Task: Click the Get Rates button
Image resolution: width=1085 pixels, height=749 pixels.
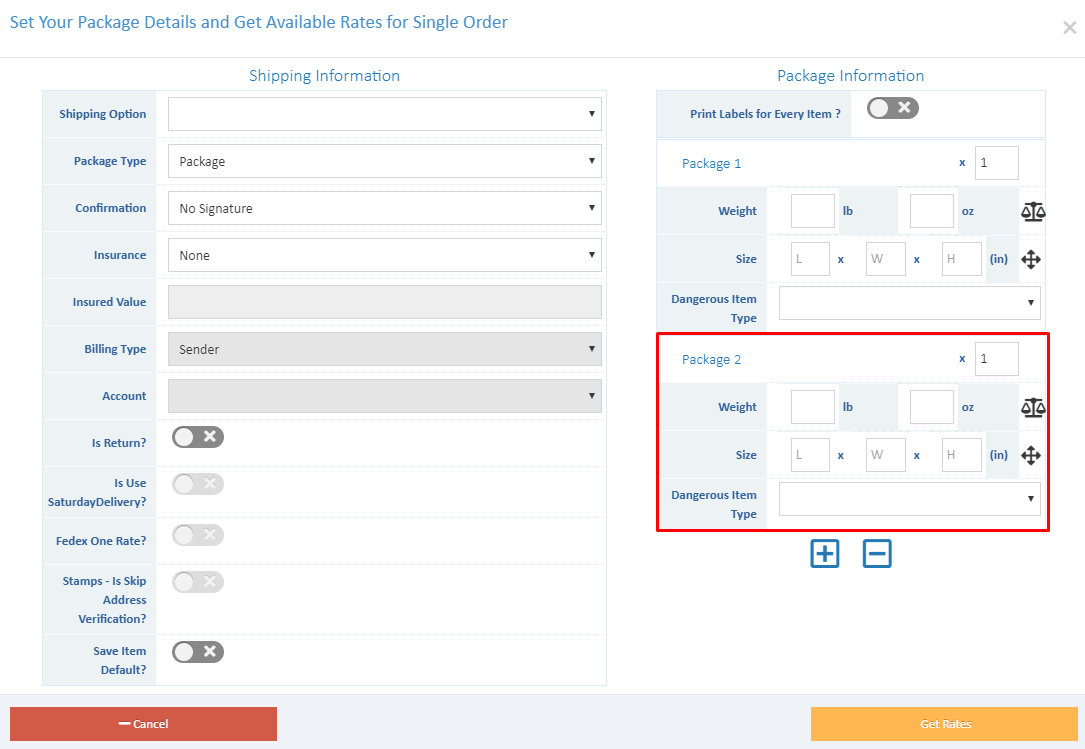Action: pos(944,723)
